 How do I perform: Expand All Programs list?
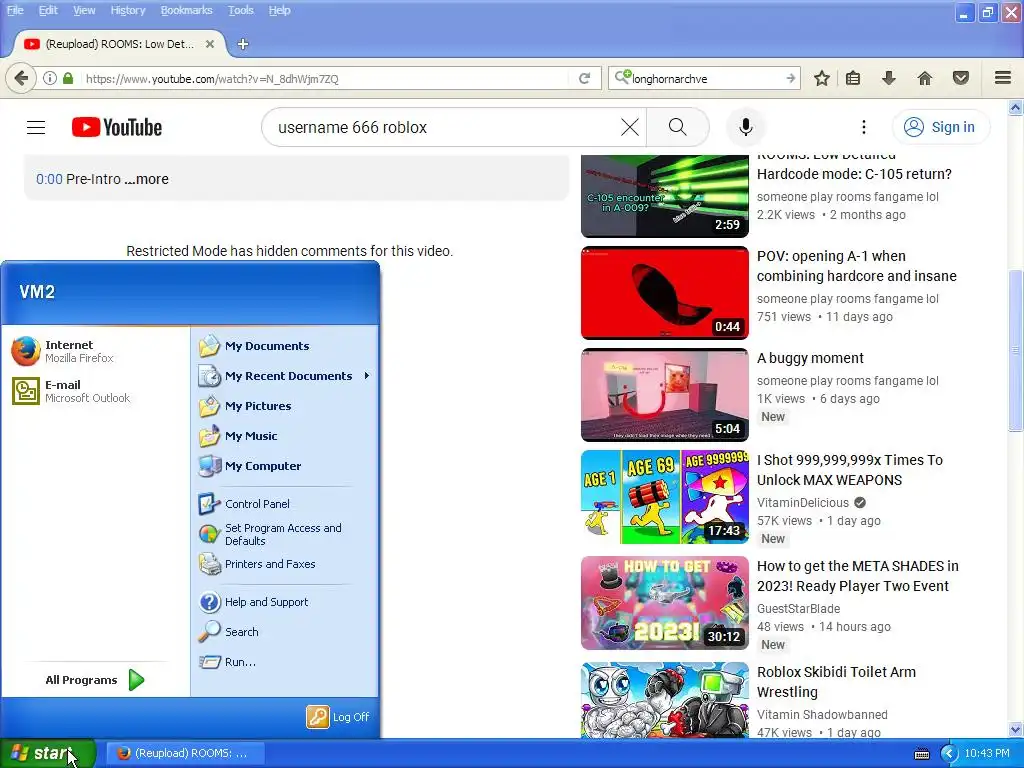pyautogui.click(x=96, y=680)
